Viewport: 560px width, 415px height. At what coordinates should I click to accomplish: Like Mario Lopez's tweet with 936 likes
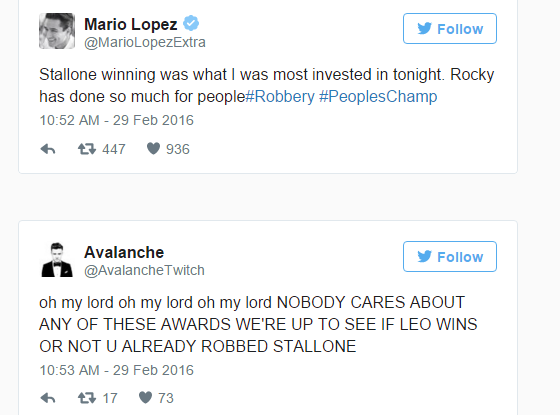pyautogui.click(x=154, y=149)
